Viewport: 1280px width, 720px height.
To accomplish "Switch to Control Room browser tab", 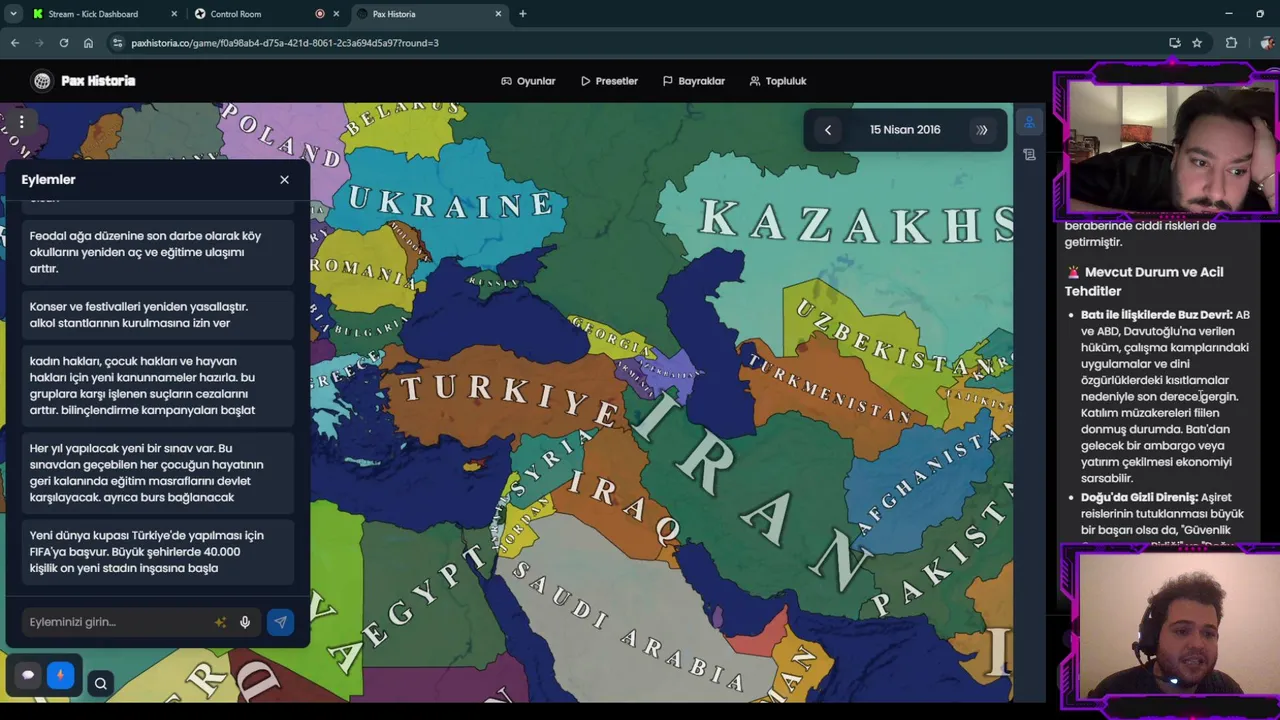I will (x=236, y=14).
